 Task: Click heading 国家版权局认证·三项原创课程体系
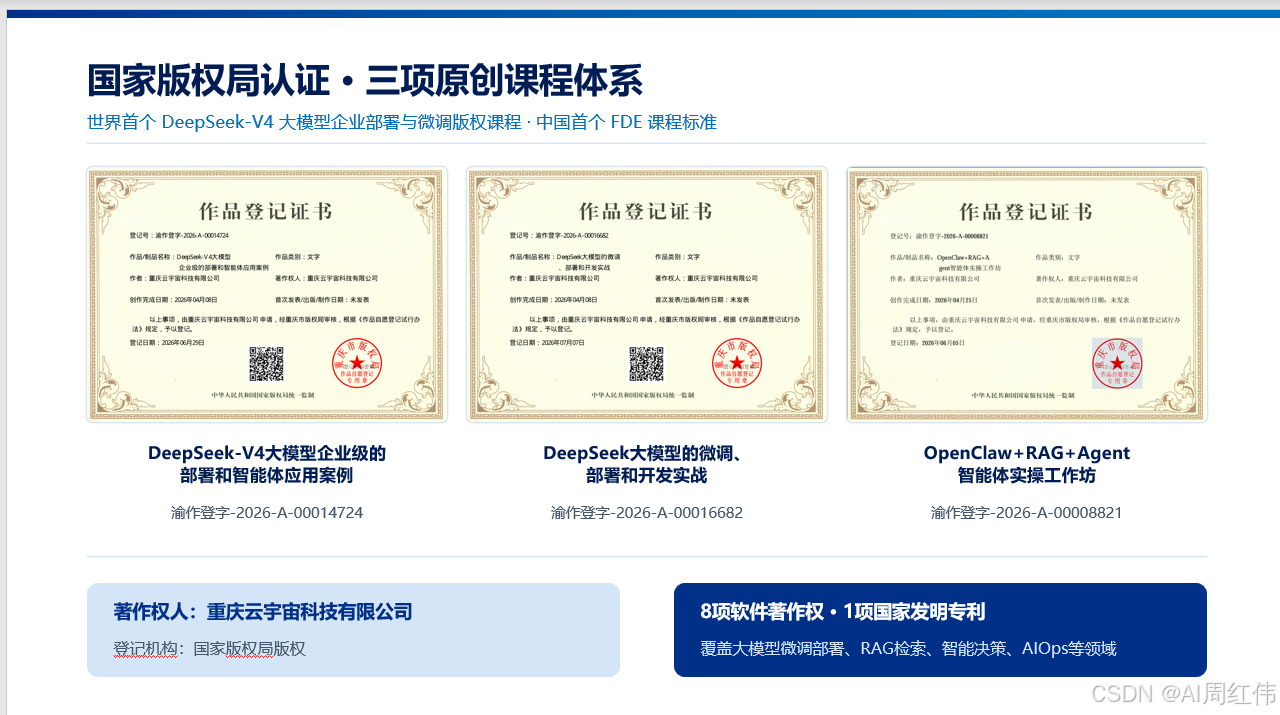tap(365, 80)
